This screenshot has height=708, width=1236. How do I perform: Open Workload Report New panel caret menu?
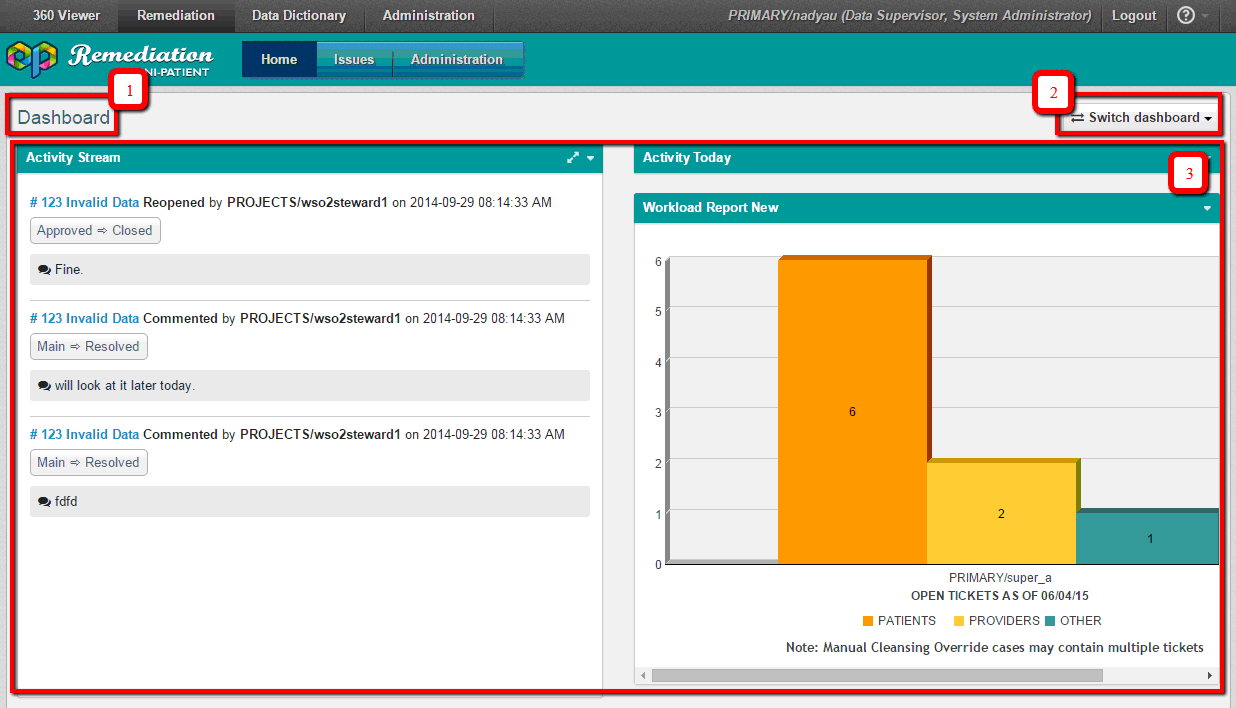click(1207, 208)
